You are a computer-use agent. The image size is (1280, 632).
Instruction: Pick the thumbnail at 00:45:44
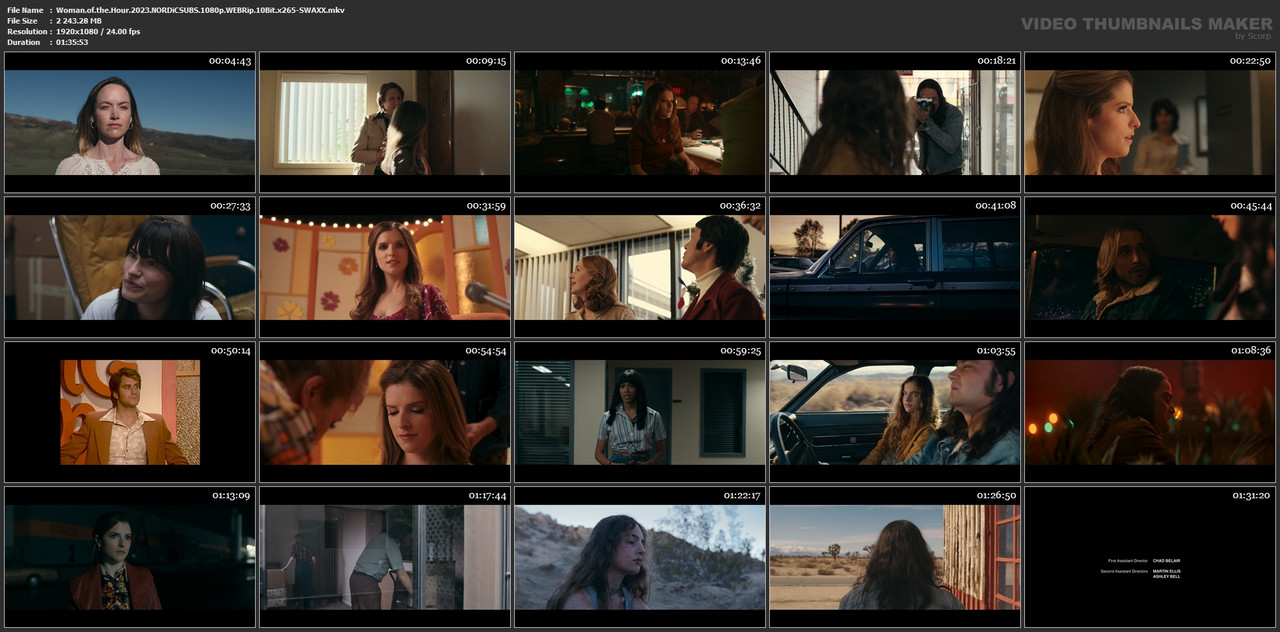(1150, 267)
